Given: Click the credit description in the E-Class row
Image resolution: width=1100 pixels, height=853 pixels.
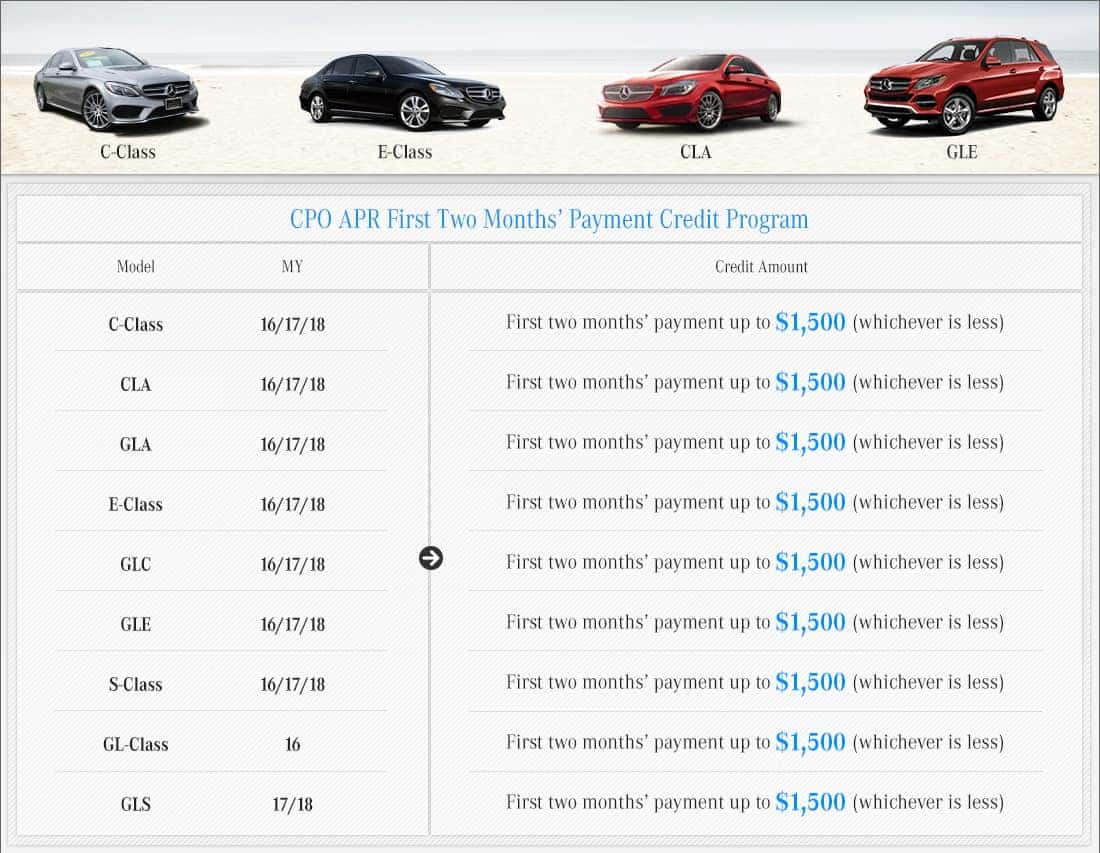Looking at the screenshot, I should [x=755, y=502].
